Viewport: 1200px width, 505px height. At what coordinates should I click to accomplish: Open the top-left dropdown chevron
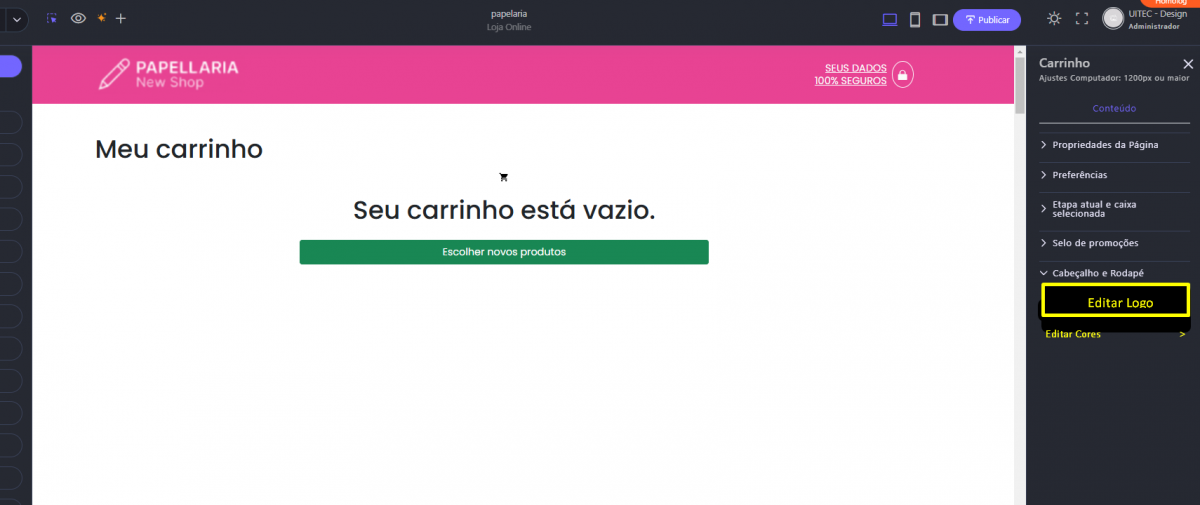click(x=17, y=19)
